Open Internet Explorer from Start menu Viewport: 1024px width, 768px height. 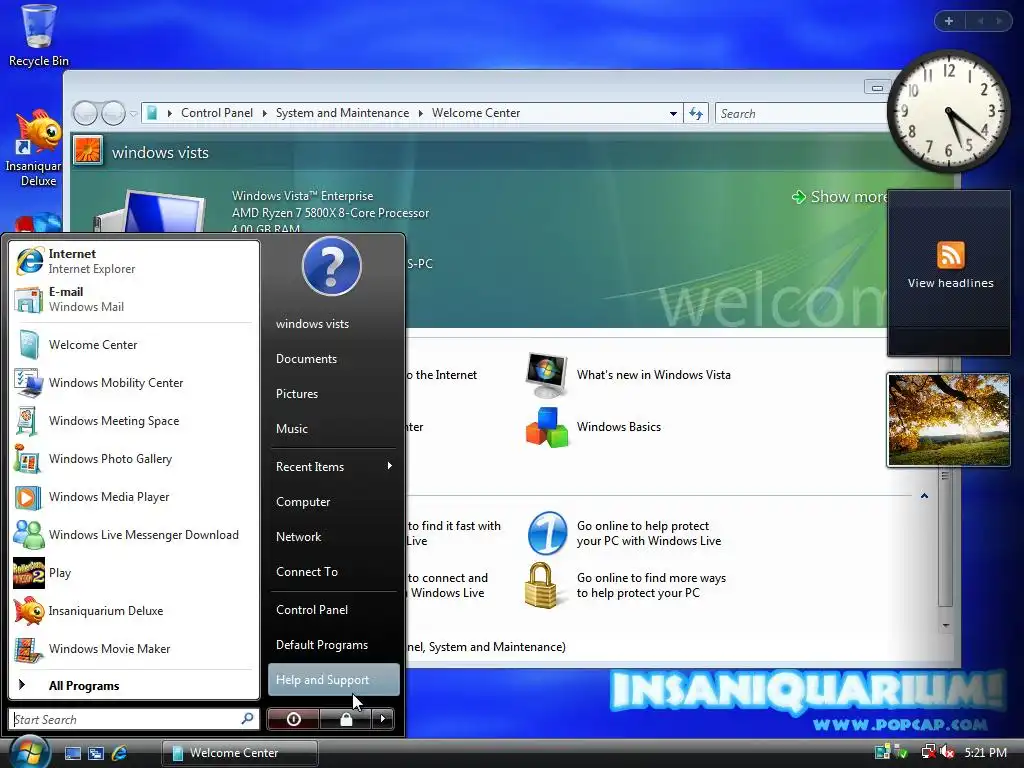(133, 261)
